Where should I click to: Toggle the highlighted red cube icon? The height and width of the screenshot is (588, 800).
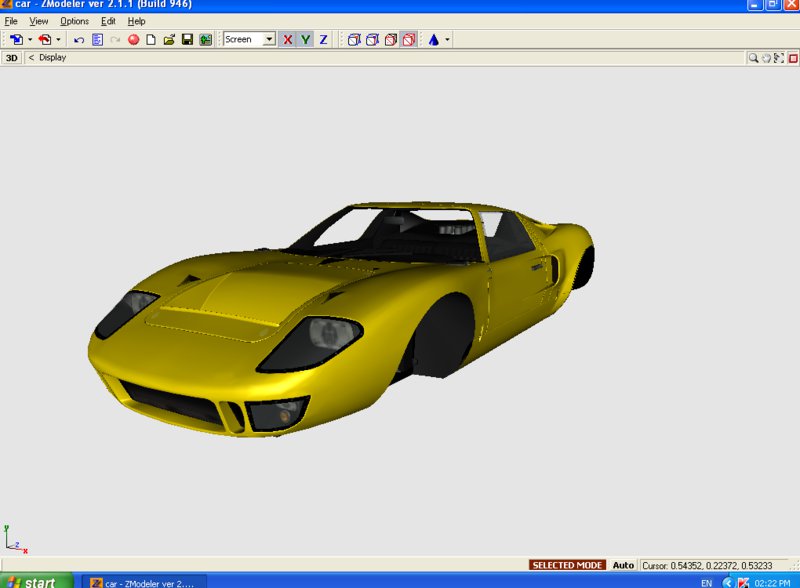[409, 40]
